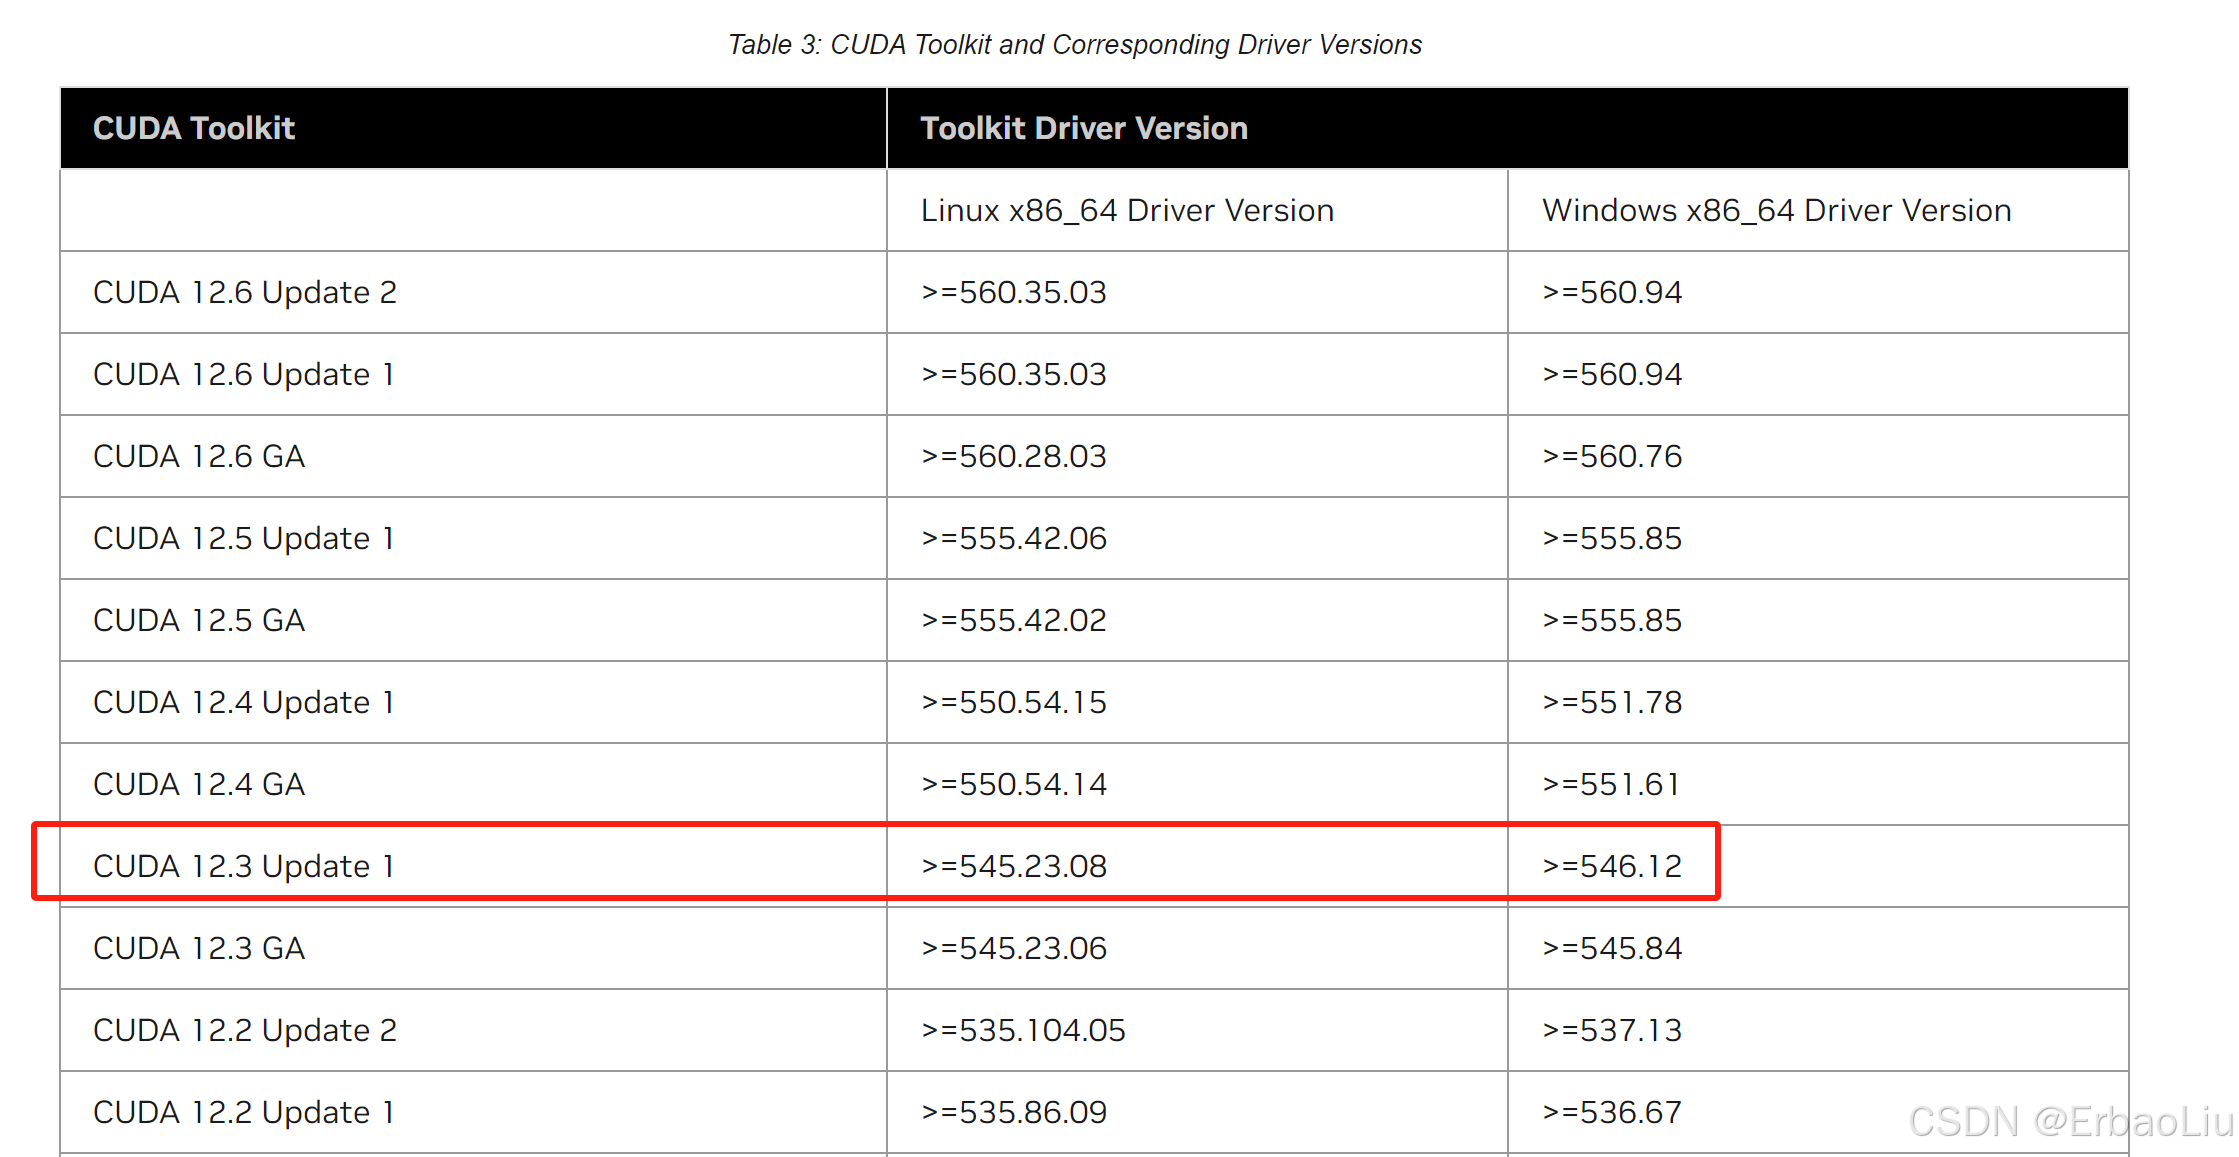Image resolution: width=2239 pixels, height=1157 pixels.
Task: Select the >=555.42.06 value
Action: (x=1014, y=538)
